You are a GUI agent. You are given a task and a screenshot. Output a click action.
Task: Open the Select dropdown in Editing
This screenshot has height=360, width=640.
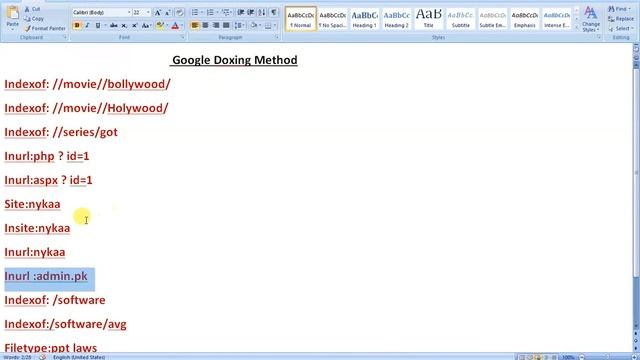pos(621,29)
